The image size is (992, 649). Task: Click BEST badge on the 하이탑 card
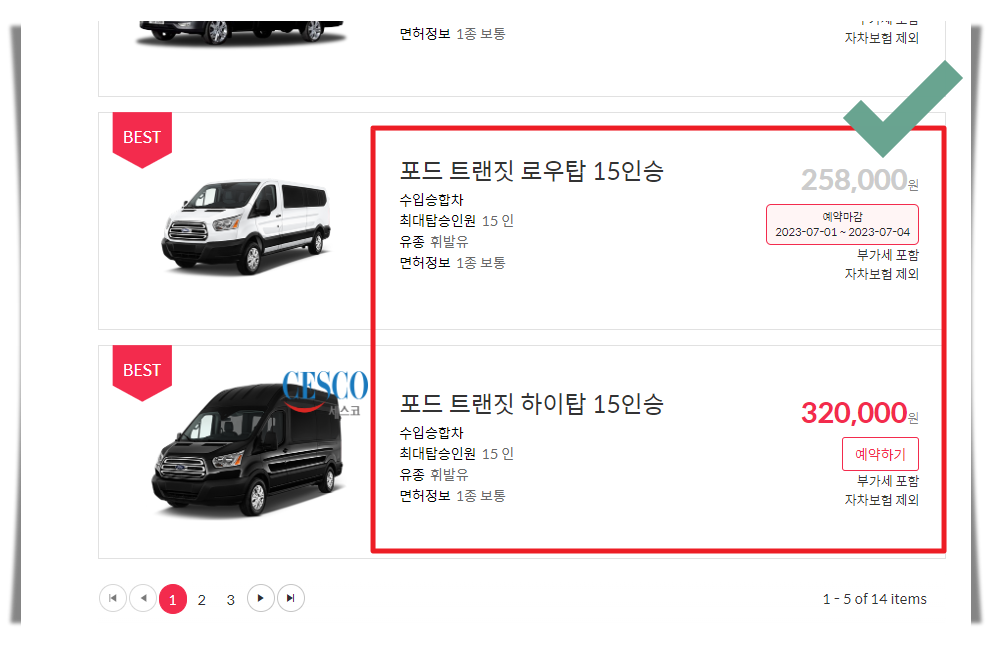(x=142, y=372)
